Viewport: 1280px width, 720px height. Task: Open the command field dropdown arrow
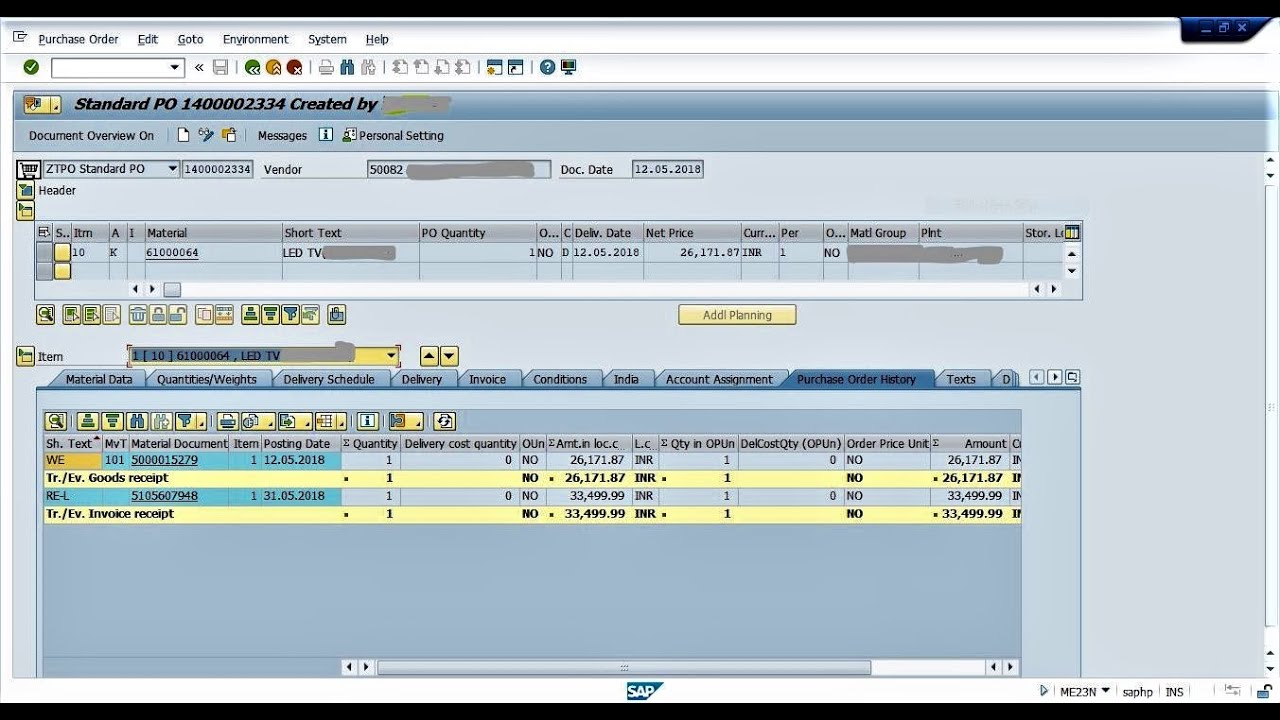click(175, 68)
